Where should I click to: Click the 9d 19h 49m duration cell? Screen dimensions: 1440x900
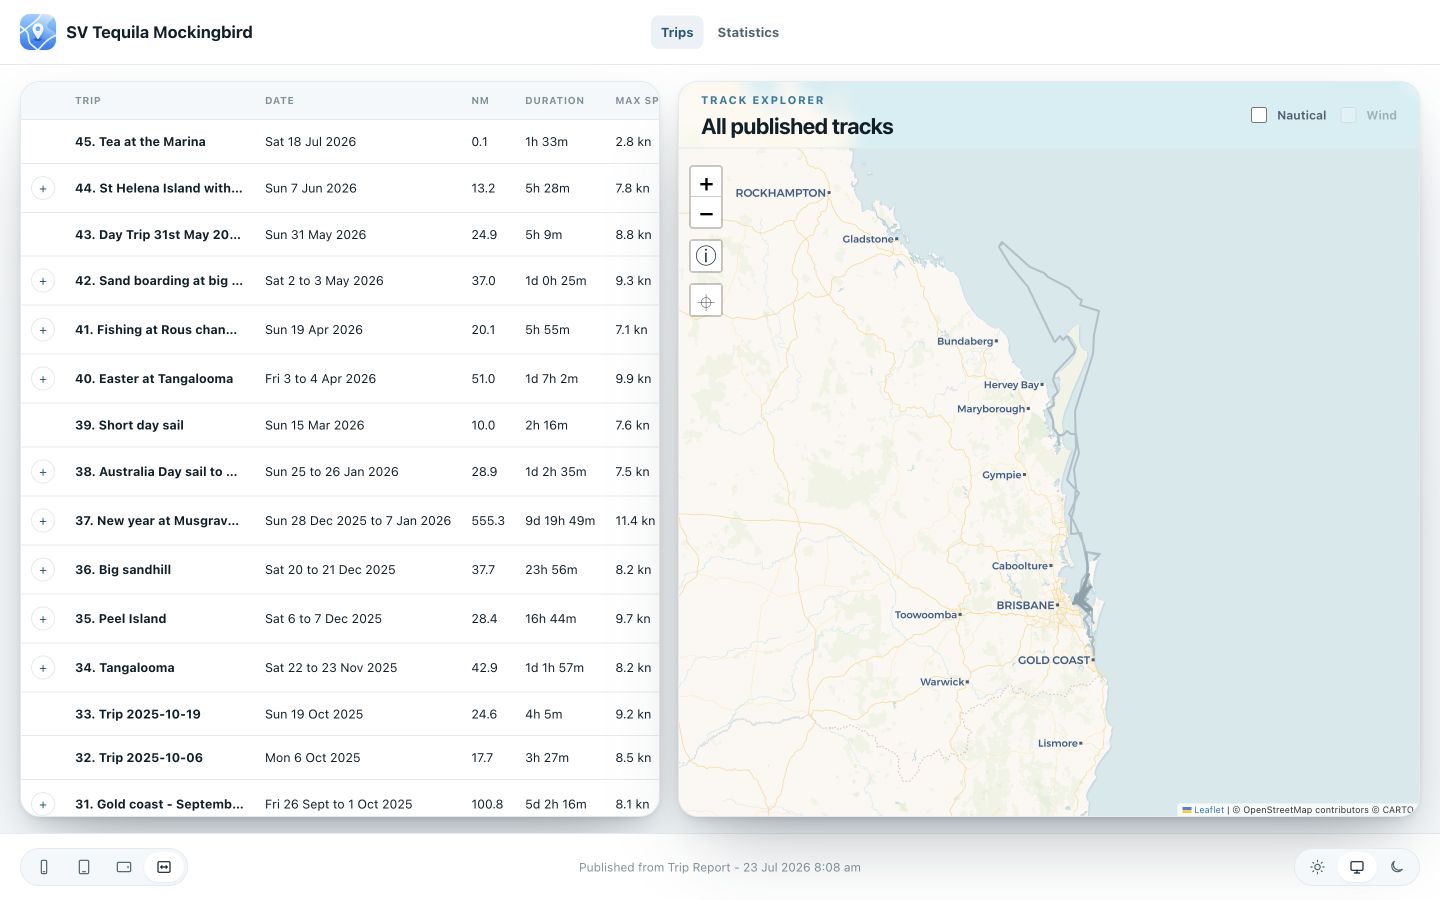(x=560, y=521)
